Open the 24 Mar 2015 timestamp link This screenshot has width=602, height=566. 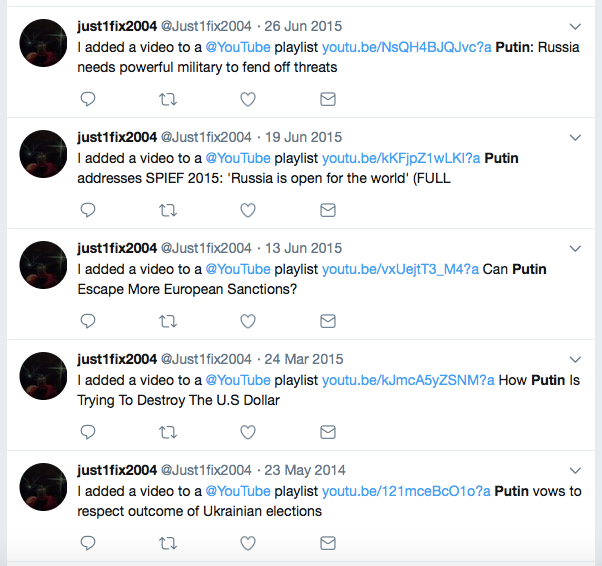tap(304, 359)
